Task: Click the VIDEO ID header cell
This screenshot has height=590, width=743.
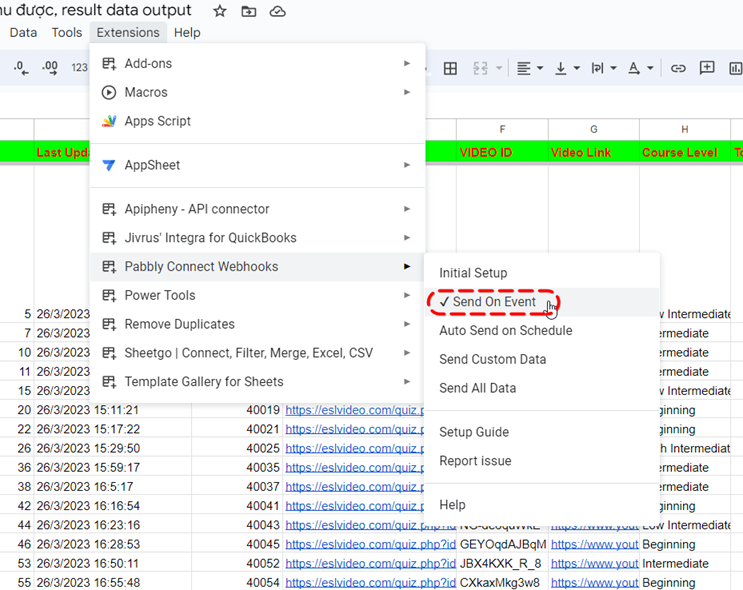Action: coord(502,153)
